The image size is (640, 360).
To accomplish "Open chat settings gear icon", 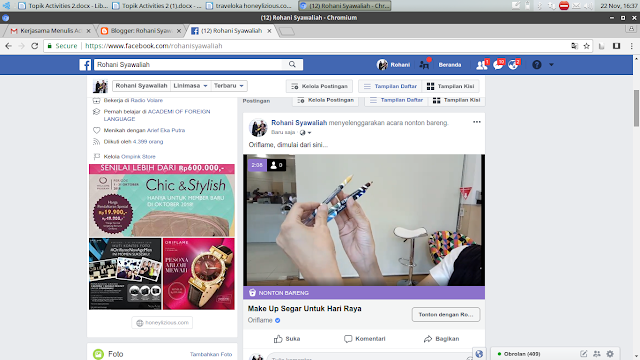I will (610, 354).
